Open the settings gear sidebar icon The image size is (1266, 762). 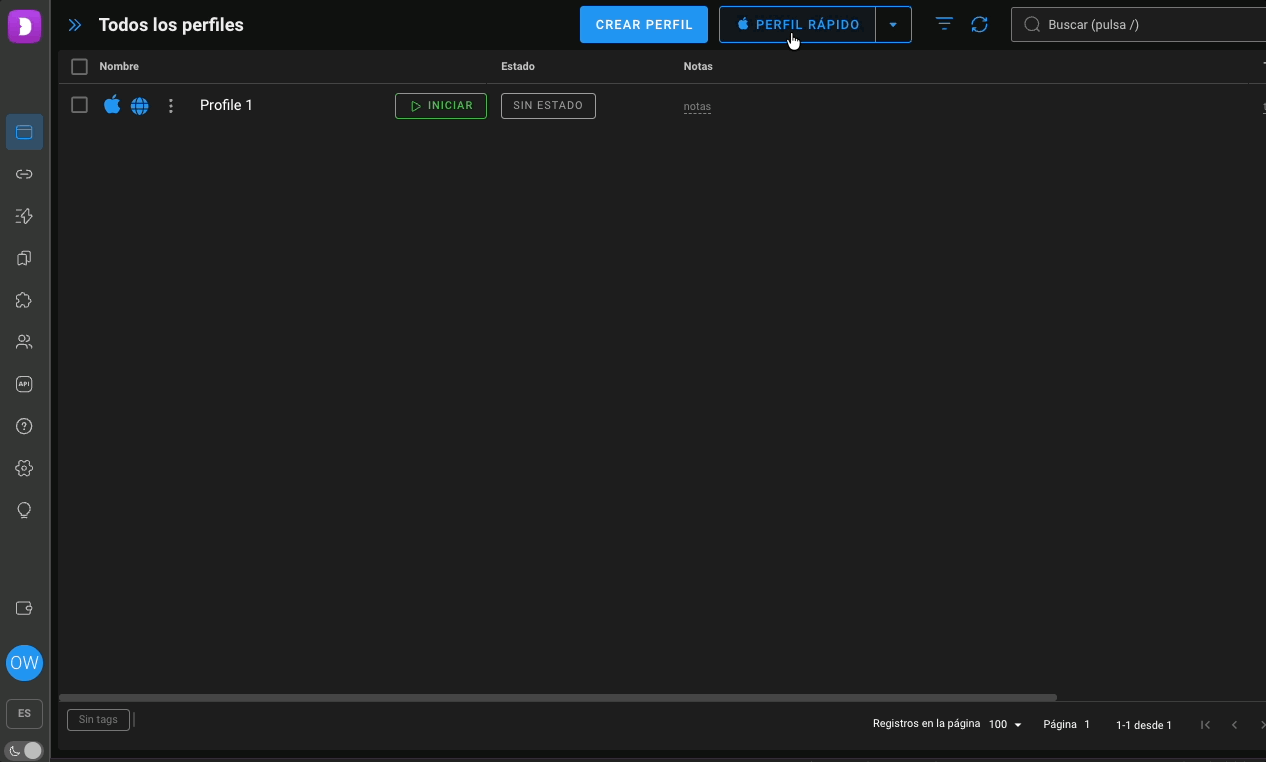point(24,468)
